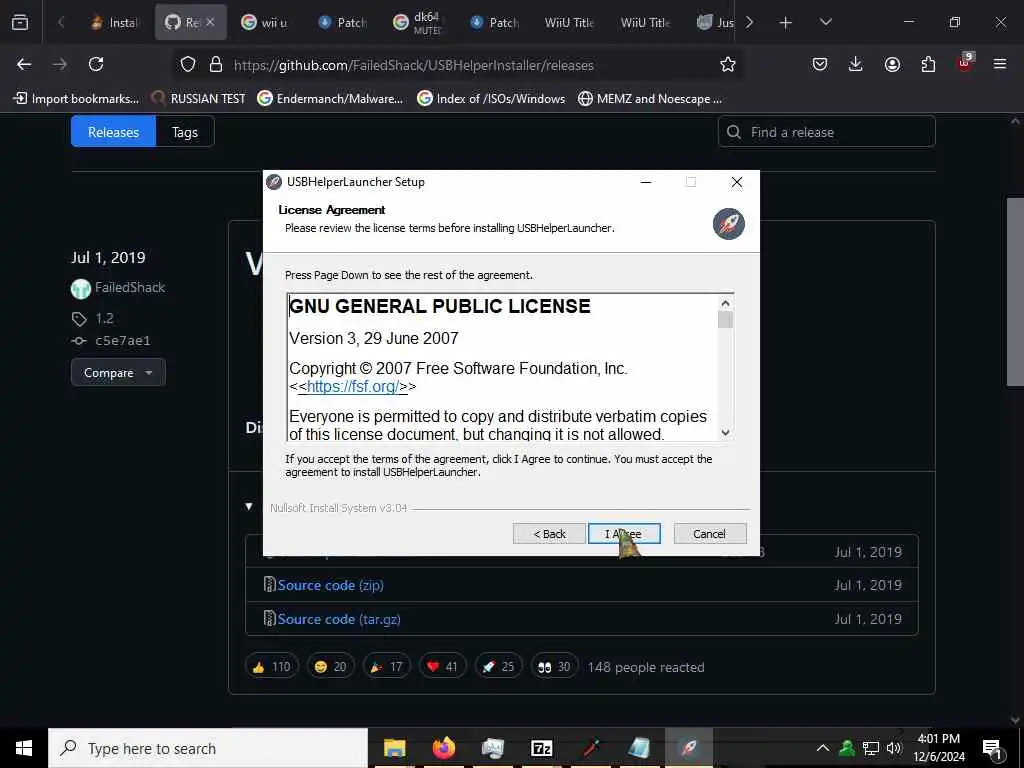
Task: Open the notification center
Action: pyautogui.click(x=993, y=749)
